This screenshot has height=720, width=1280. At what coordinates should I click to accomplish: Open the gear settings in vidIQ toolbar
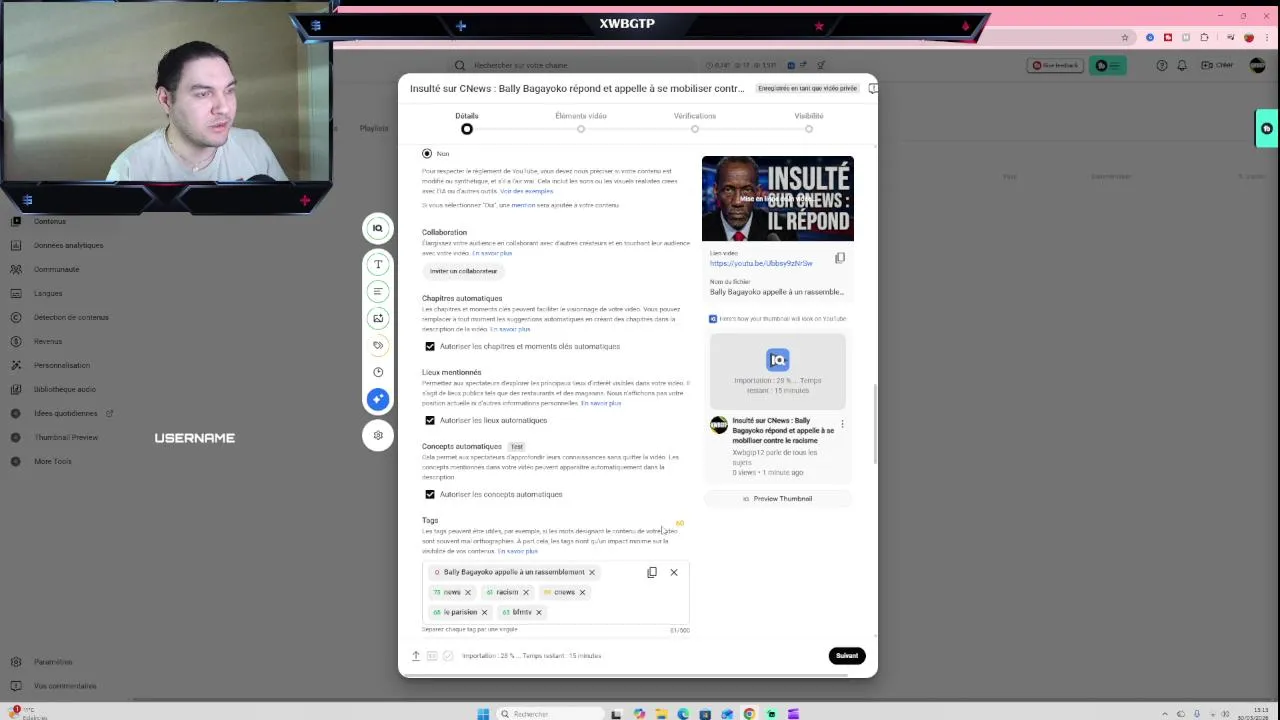(378, 435)
